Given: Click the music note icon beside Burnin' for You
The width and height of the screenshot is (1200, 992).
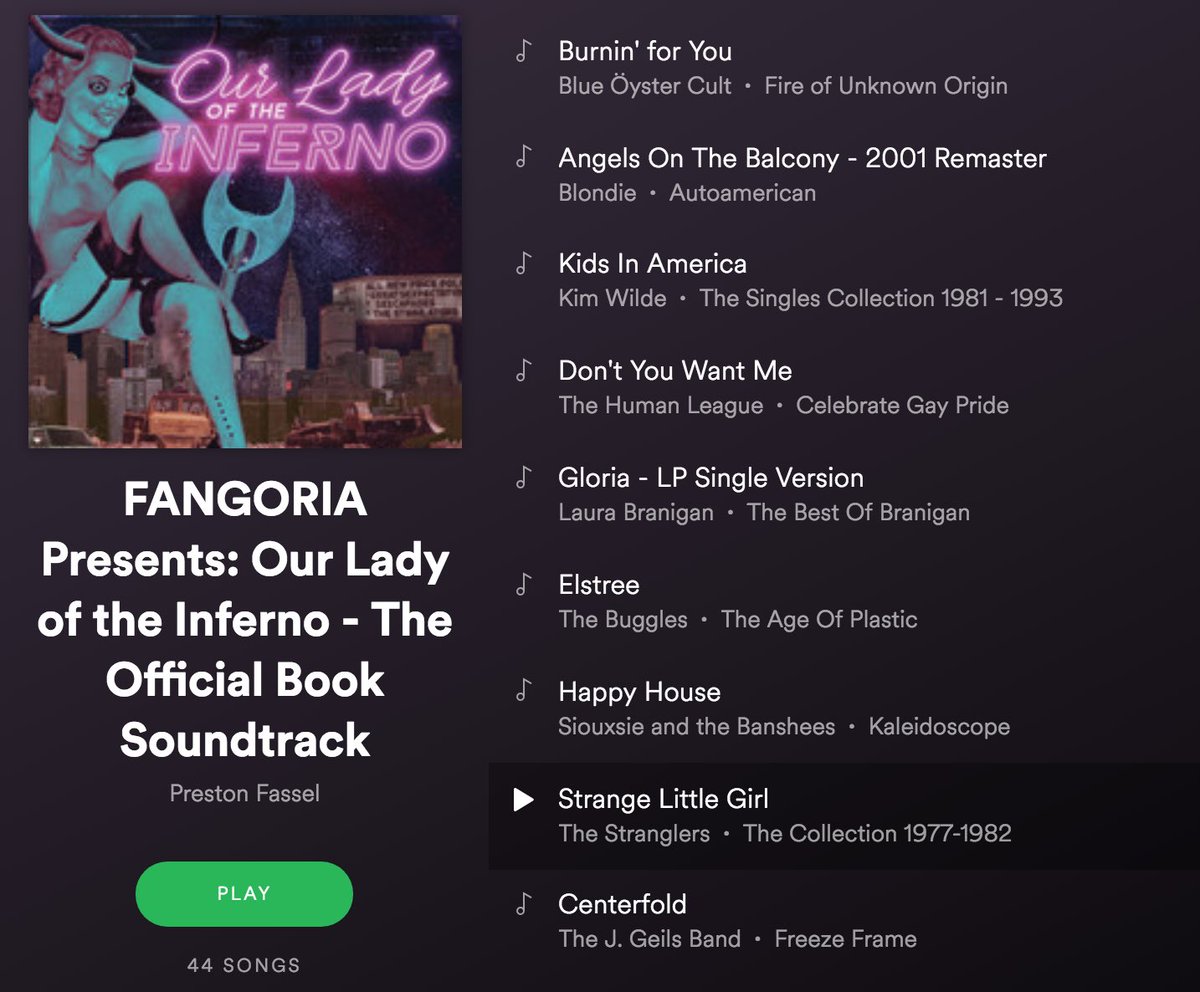Looking at the screenshot, I should click(x=521, y=51).
